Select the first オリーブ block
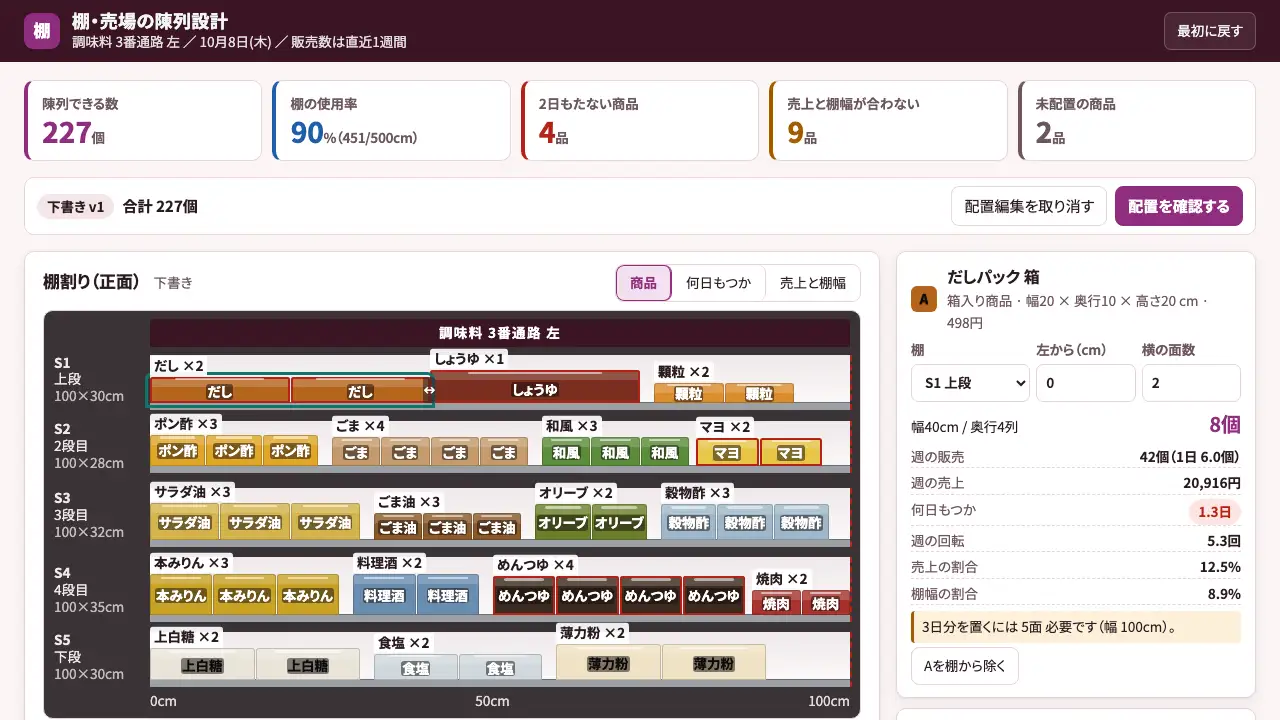Screen dimensions: 1280x720 tap(563, 522)
